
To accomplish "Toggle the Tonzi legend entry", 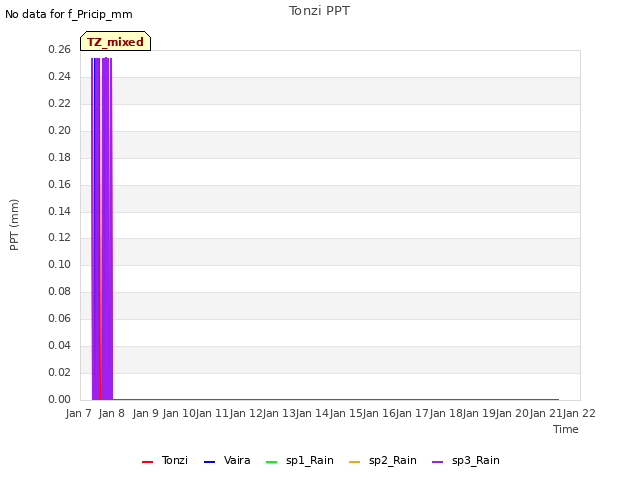I will click(165, 460).
